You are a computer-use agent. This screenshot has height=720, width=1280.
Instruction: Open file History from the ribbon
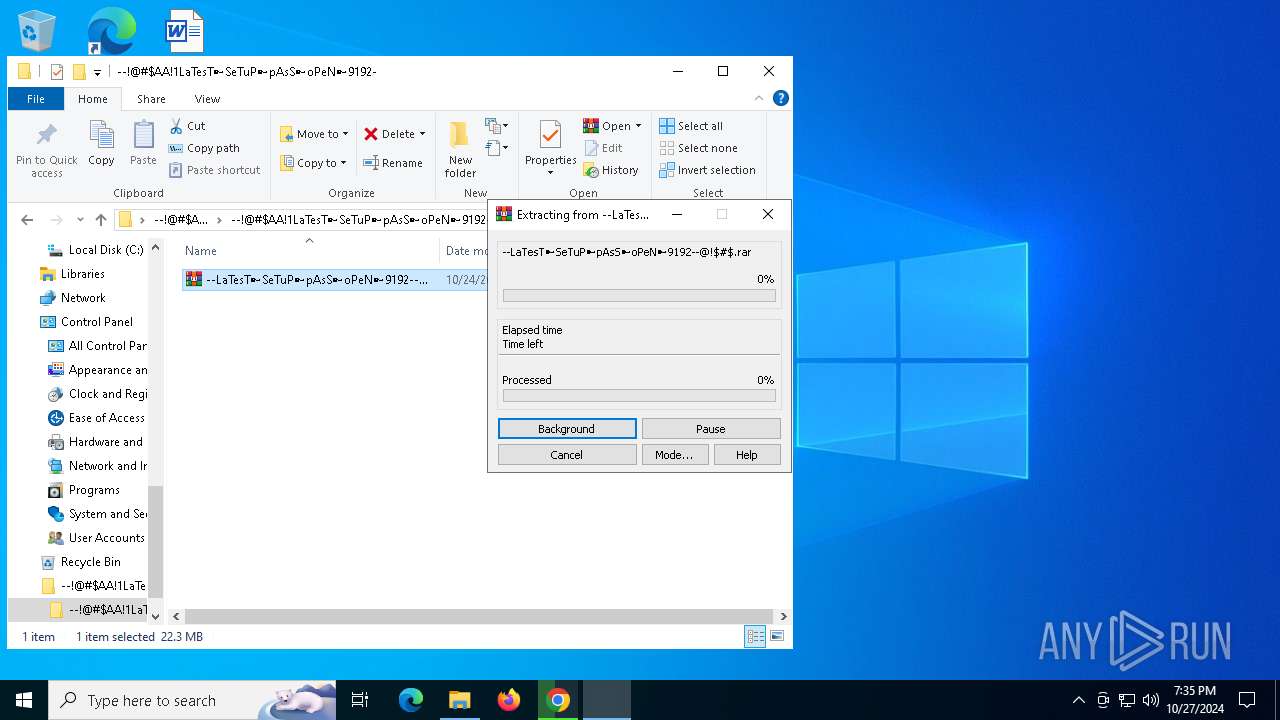coord(611,170)
